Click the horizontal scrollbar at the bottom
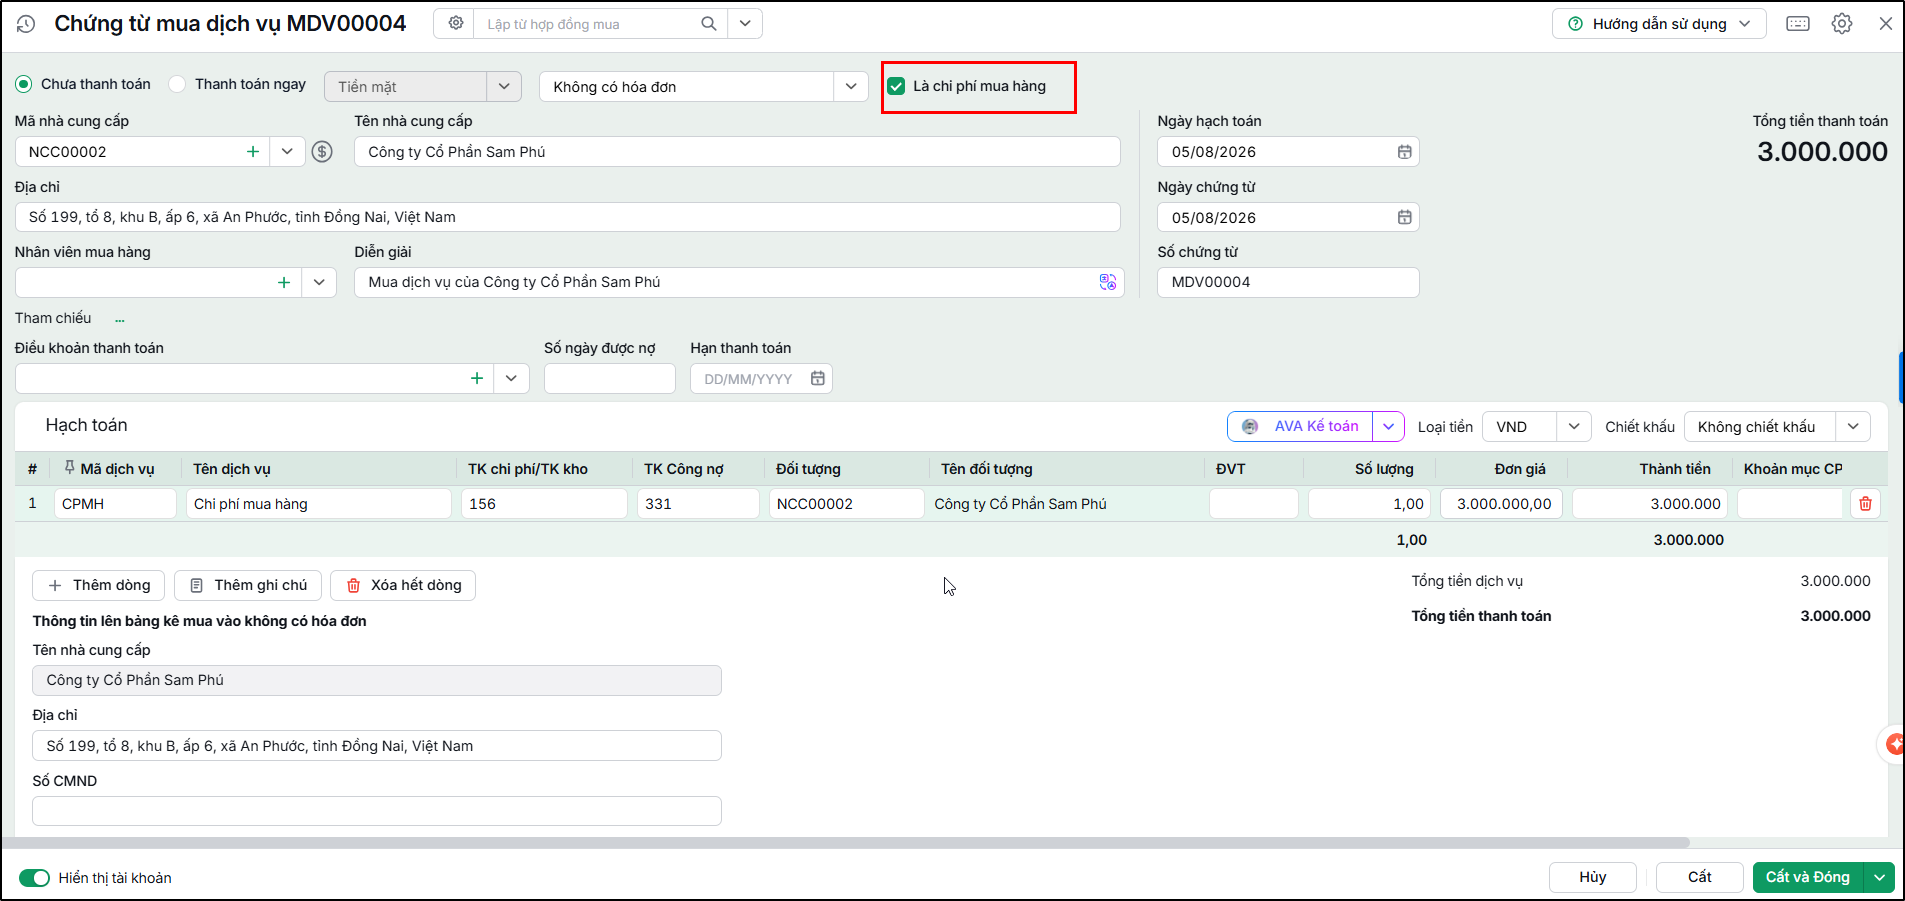 coord(845,843)
